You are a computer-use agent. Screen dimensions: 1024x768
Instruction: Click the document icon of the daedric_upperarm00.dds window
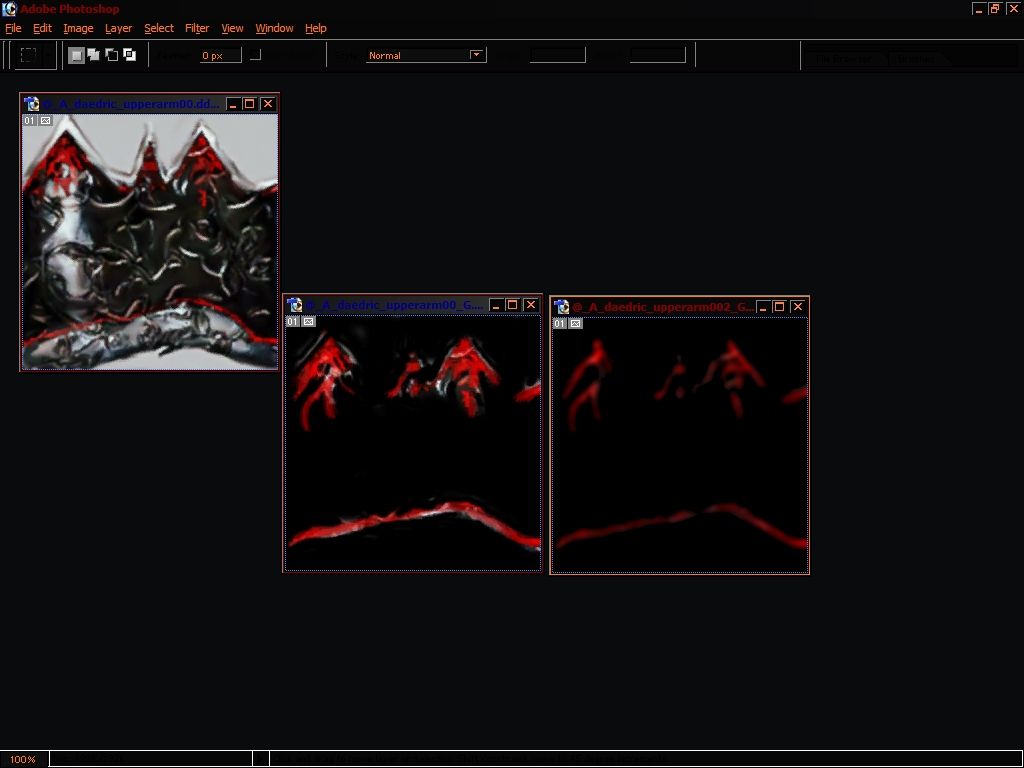point(31,104)
